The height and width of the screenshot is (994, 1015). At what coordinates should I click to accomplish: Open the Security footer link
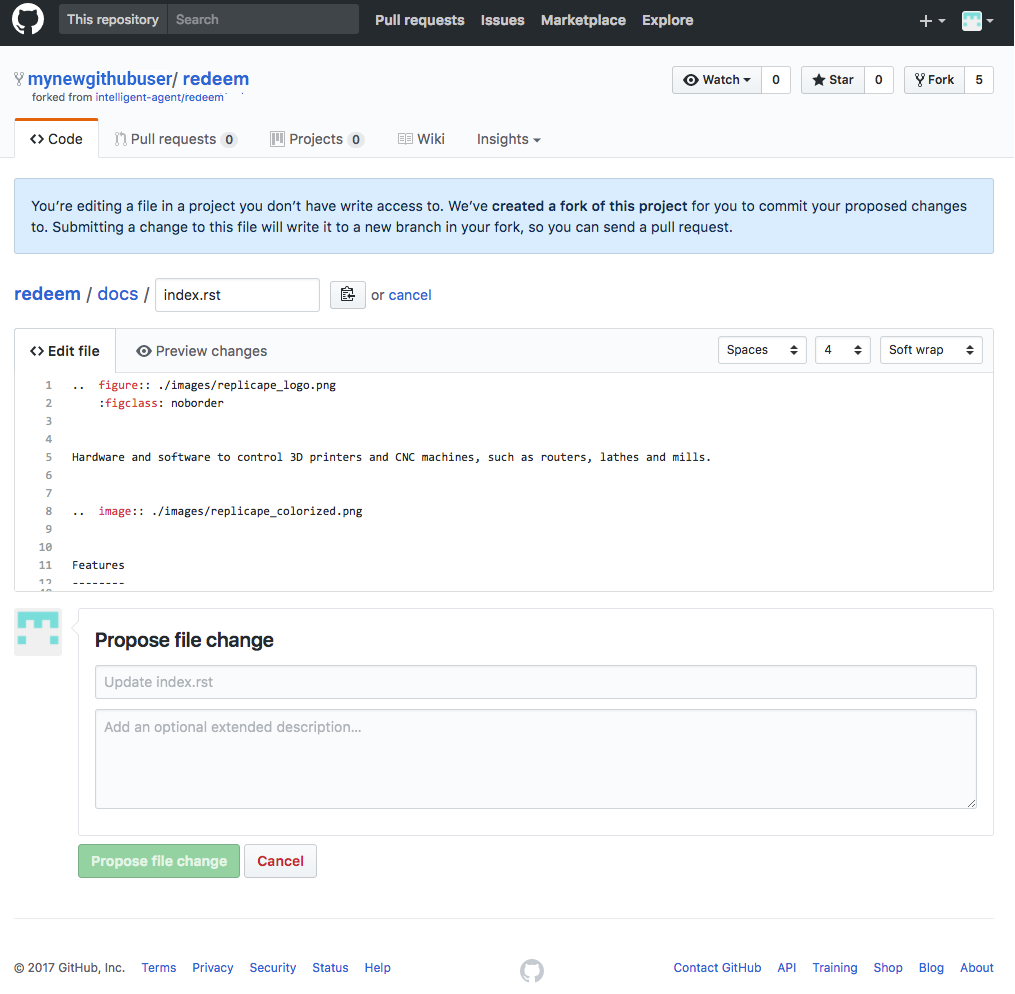(273, 967)
